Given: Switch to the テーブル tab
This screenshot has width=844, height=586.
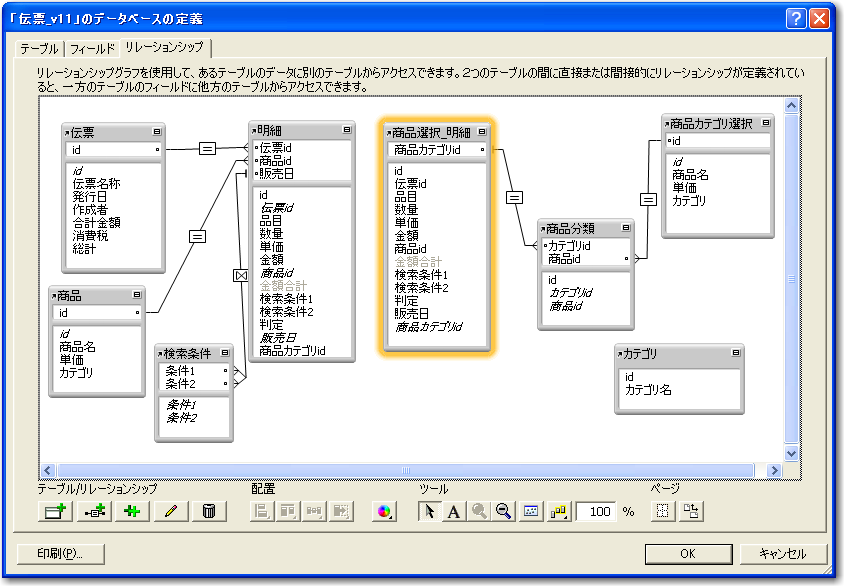Looking at the screenshot, I should point(39,48).
